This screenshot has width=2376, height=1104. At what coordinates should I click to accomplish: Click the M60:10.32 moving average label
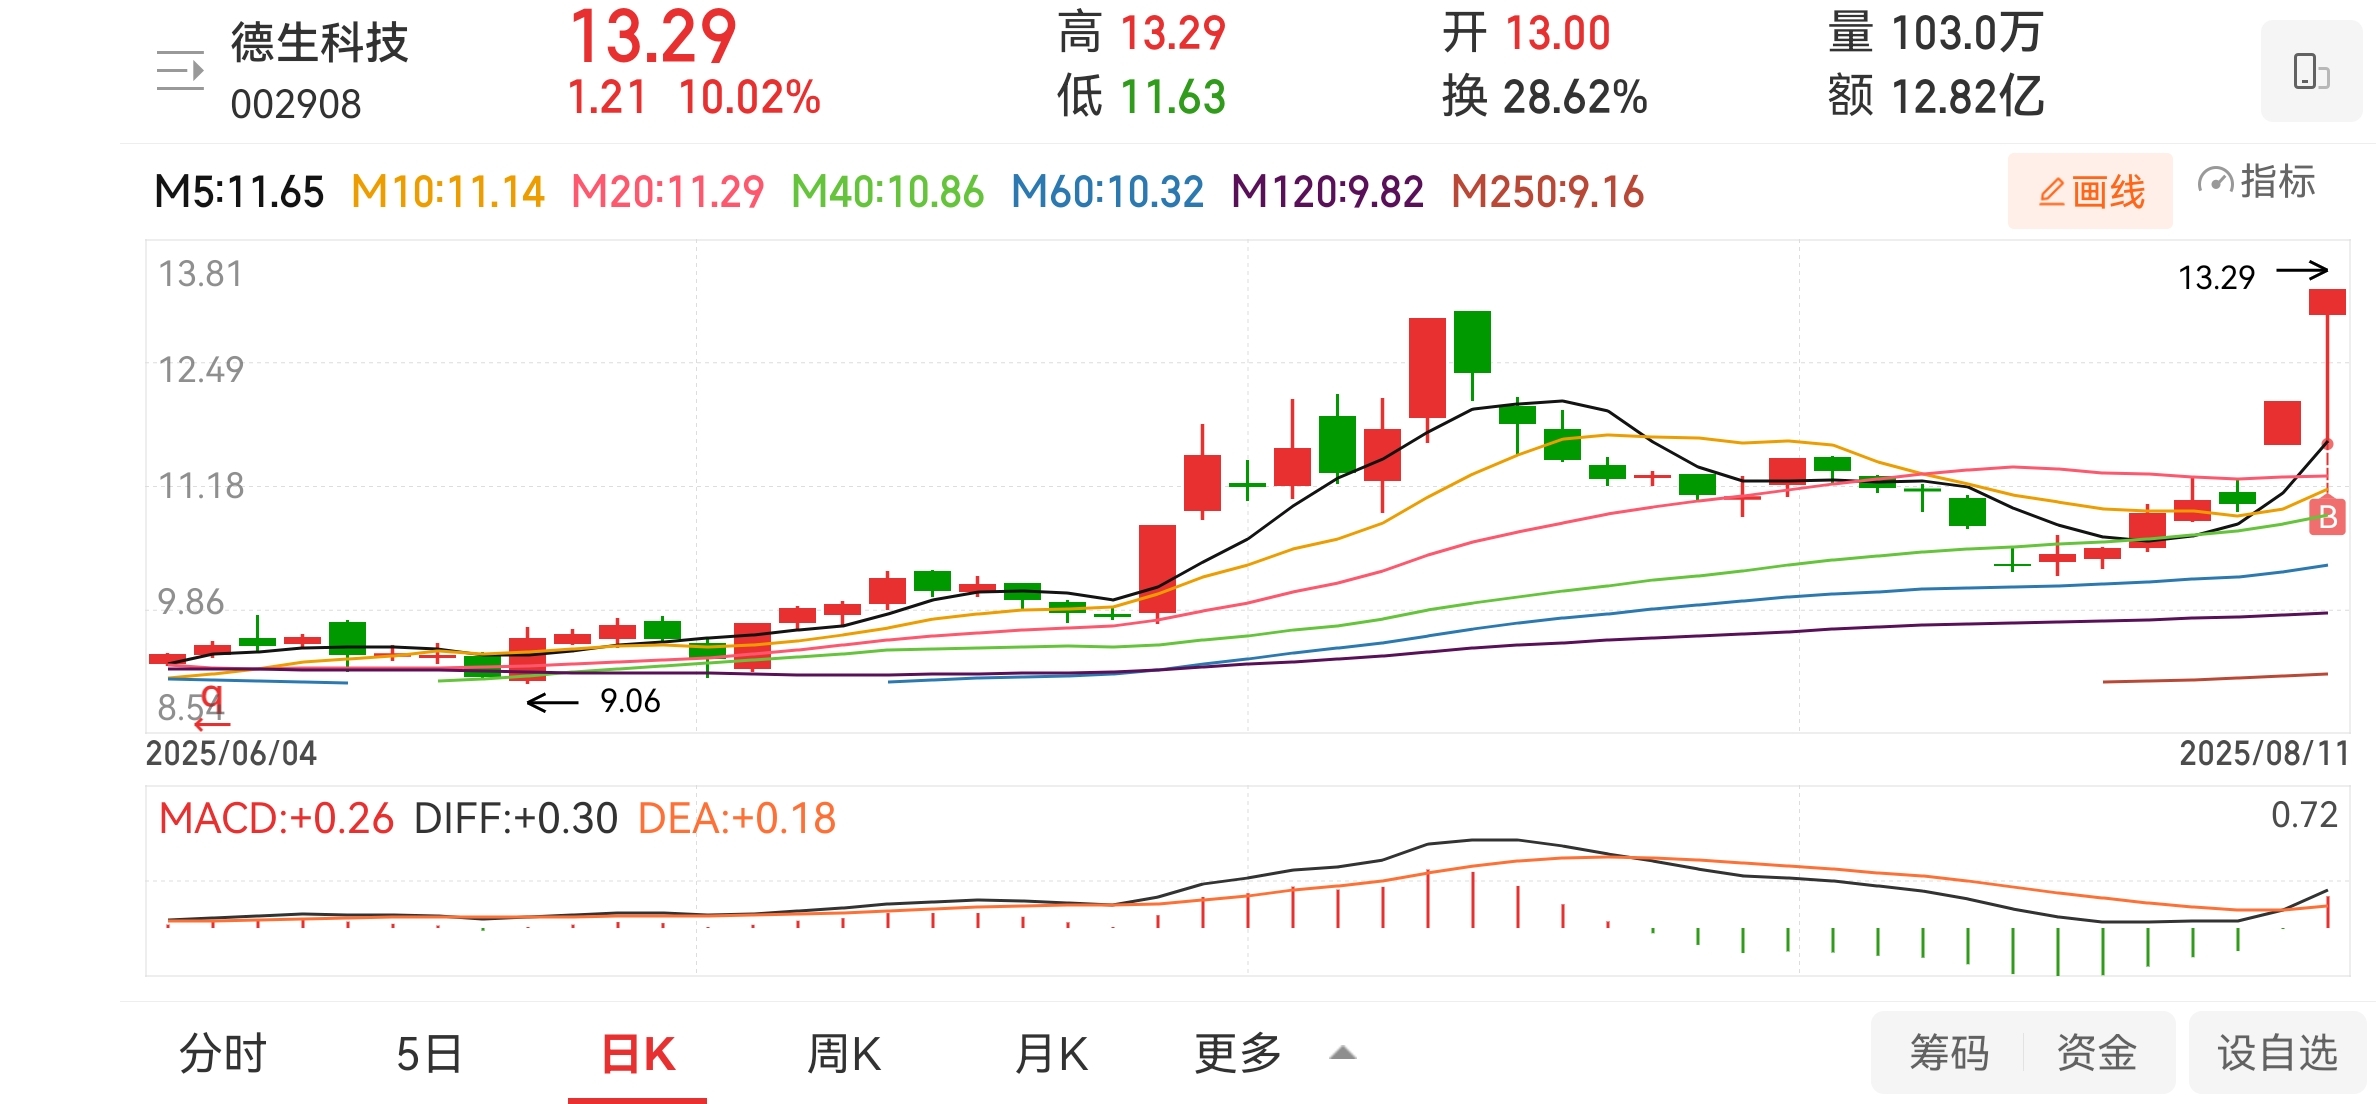click(1107, 192)
